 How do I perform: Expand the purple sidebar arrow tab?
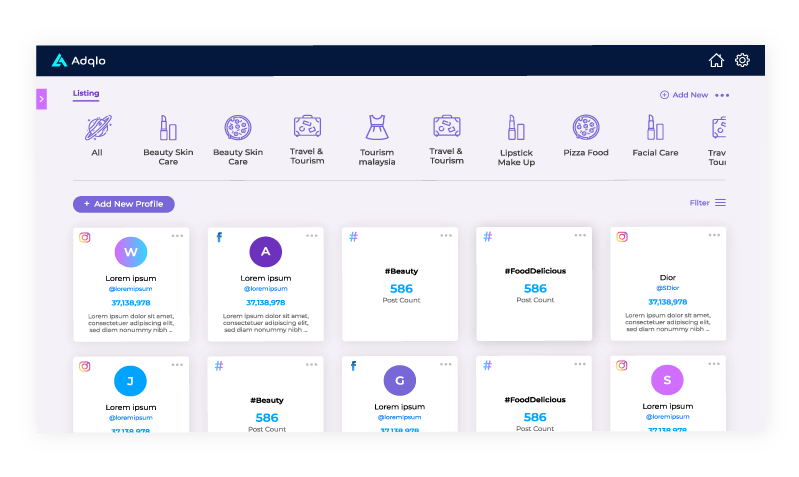pyautogui.click(x=42, y=99)
